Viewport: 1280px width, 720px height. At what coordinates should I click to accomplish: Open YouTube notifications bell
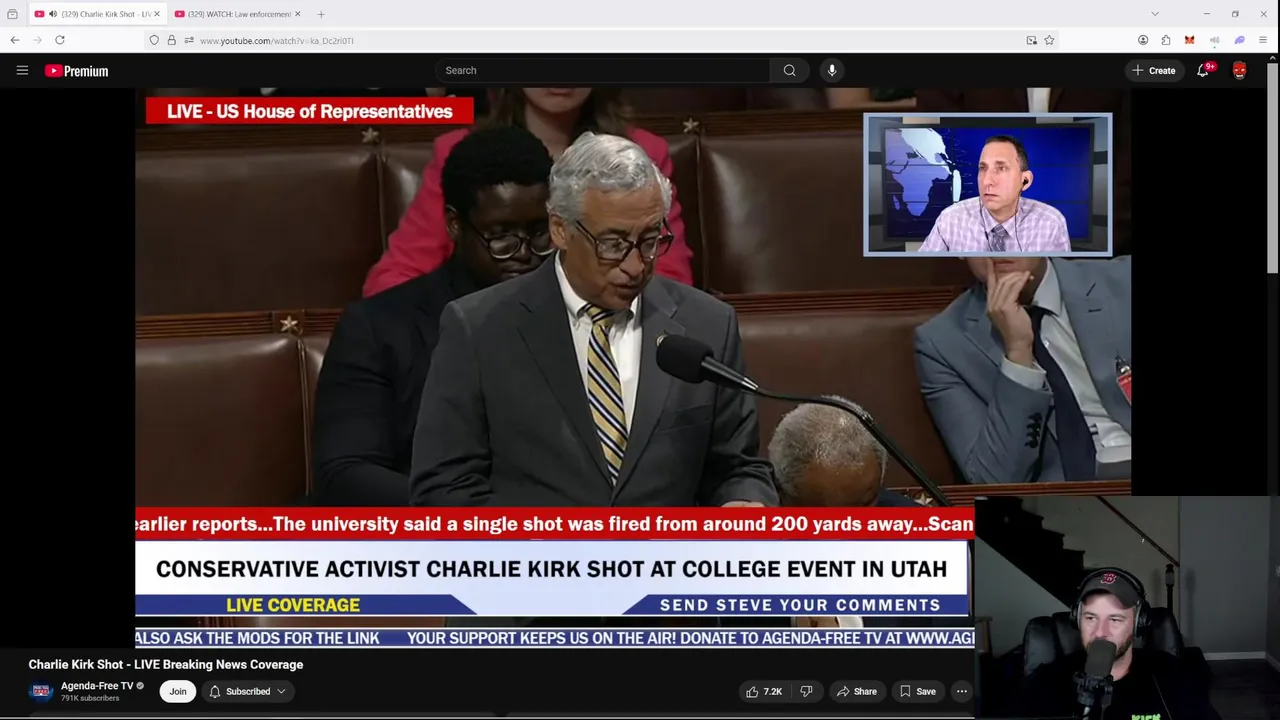(1203, 70)
